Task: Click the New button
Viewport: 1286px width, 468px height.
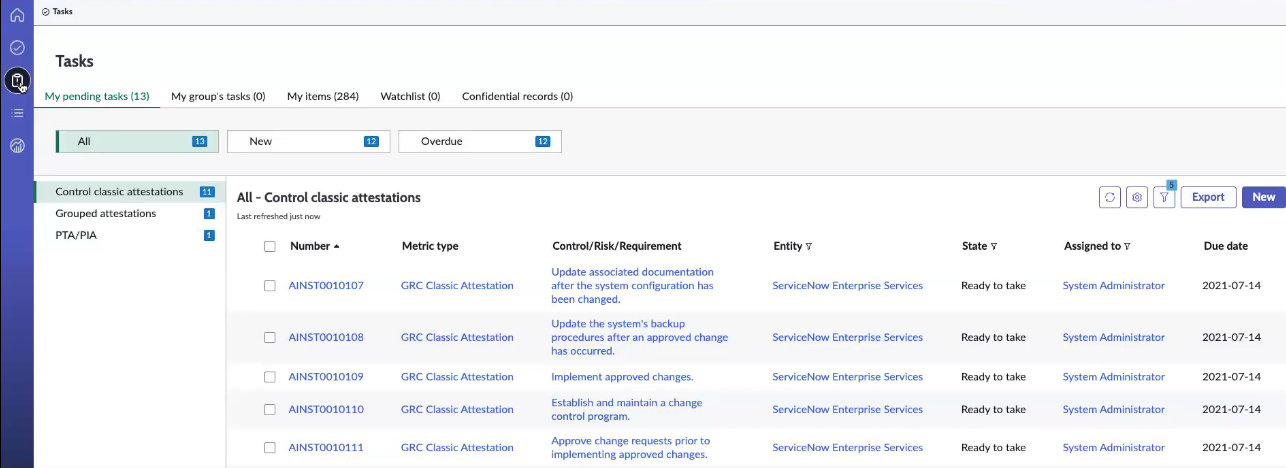Action: tap(1264, 197)
